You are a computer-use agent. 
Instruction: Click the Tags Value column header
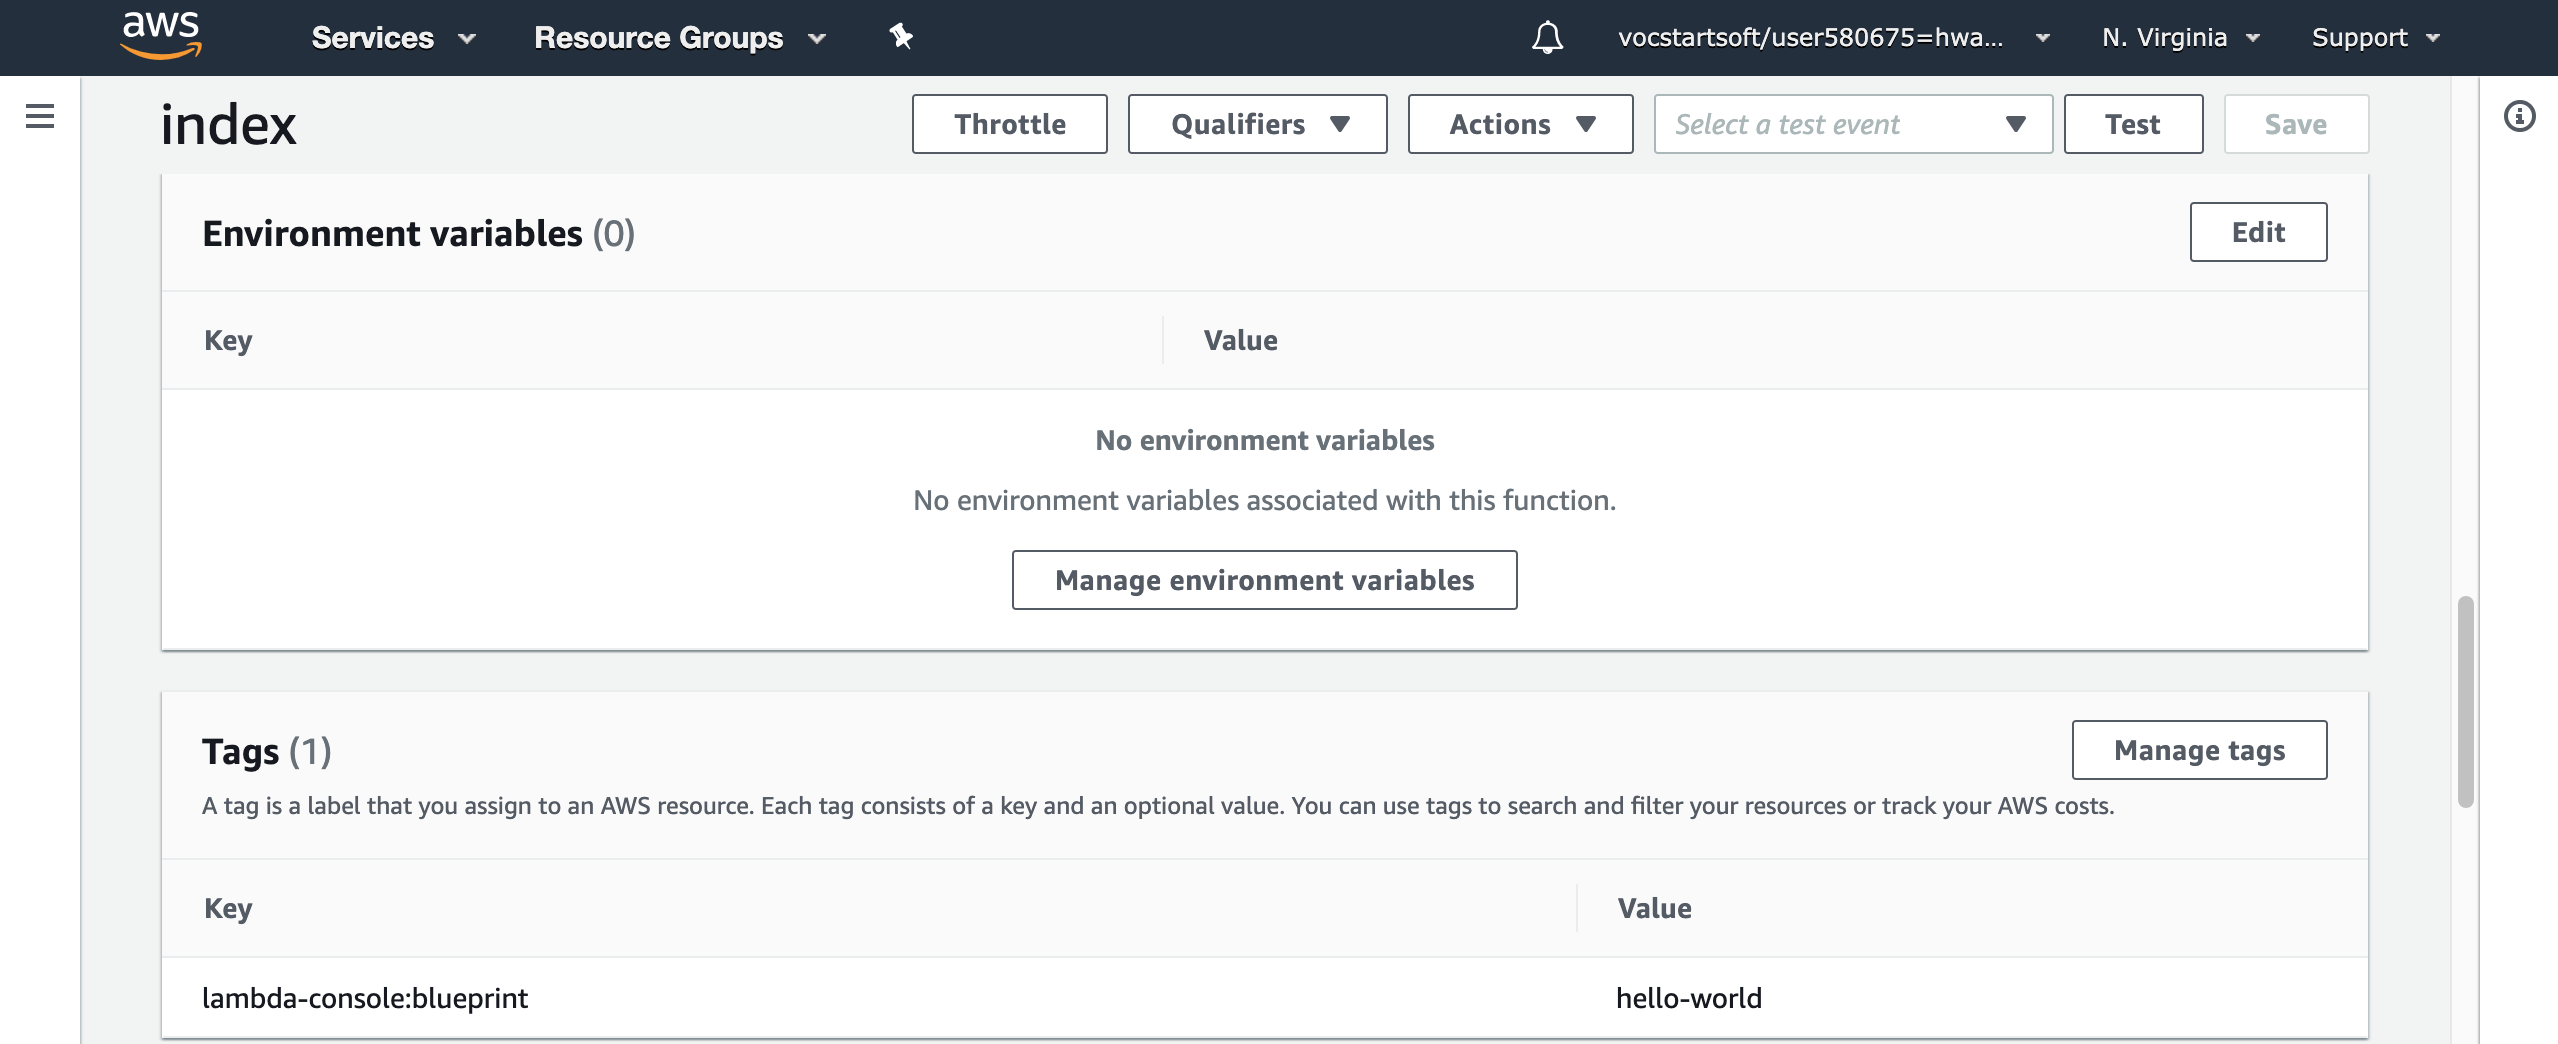[1655, 908]
